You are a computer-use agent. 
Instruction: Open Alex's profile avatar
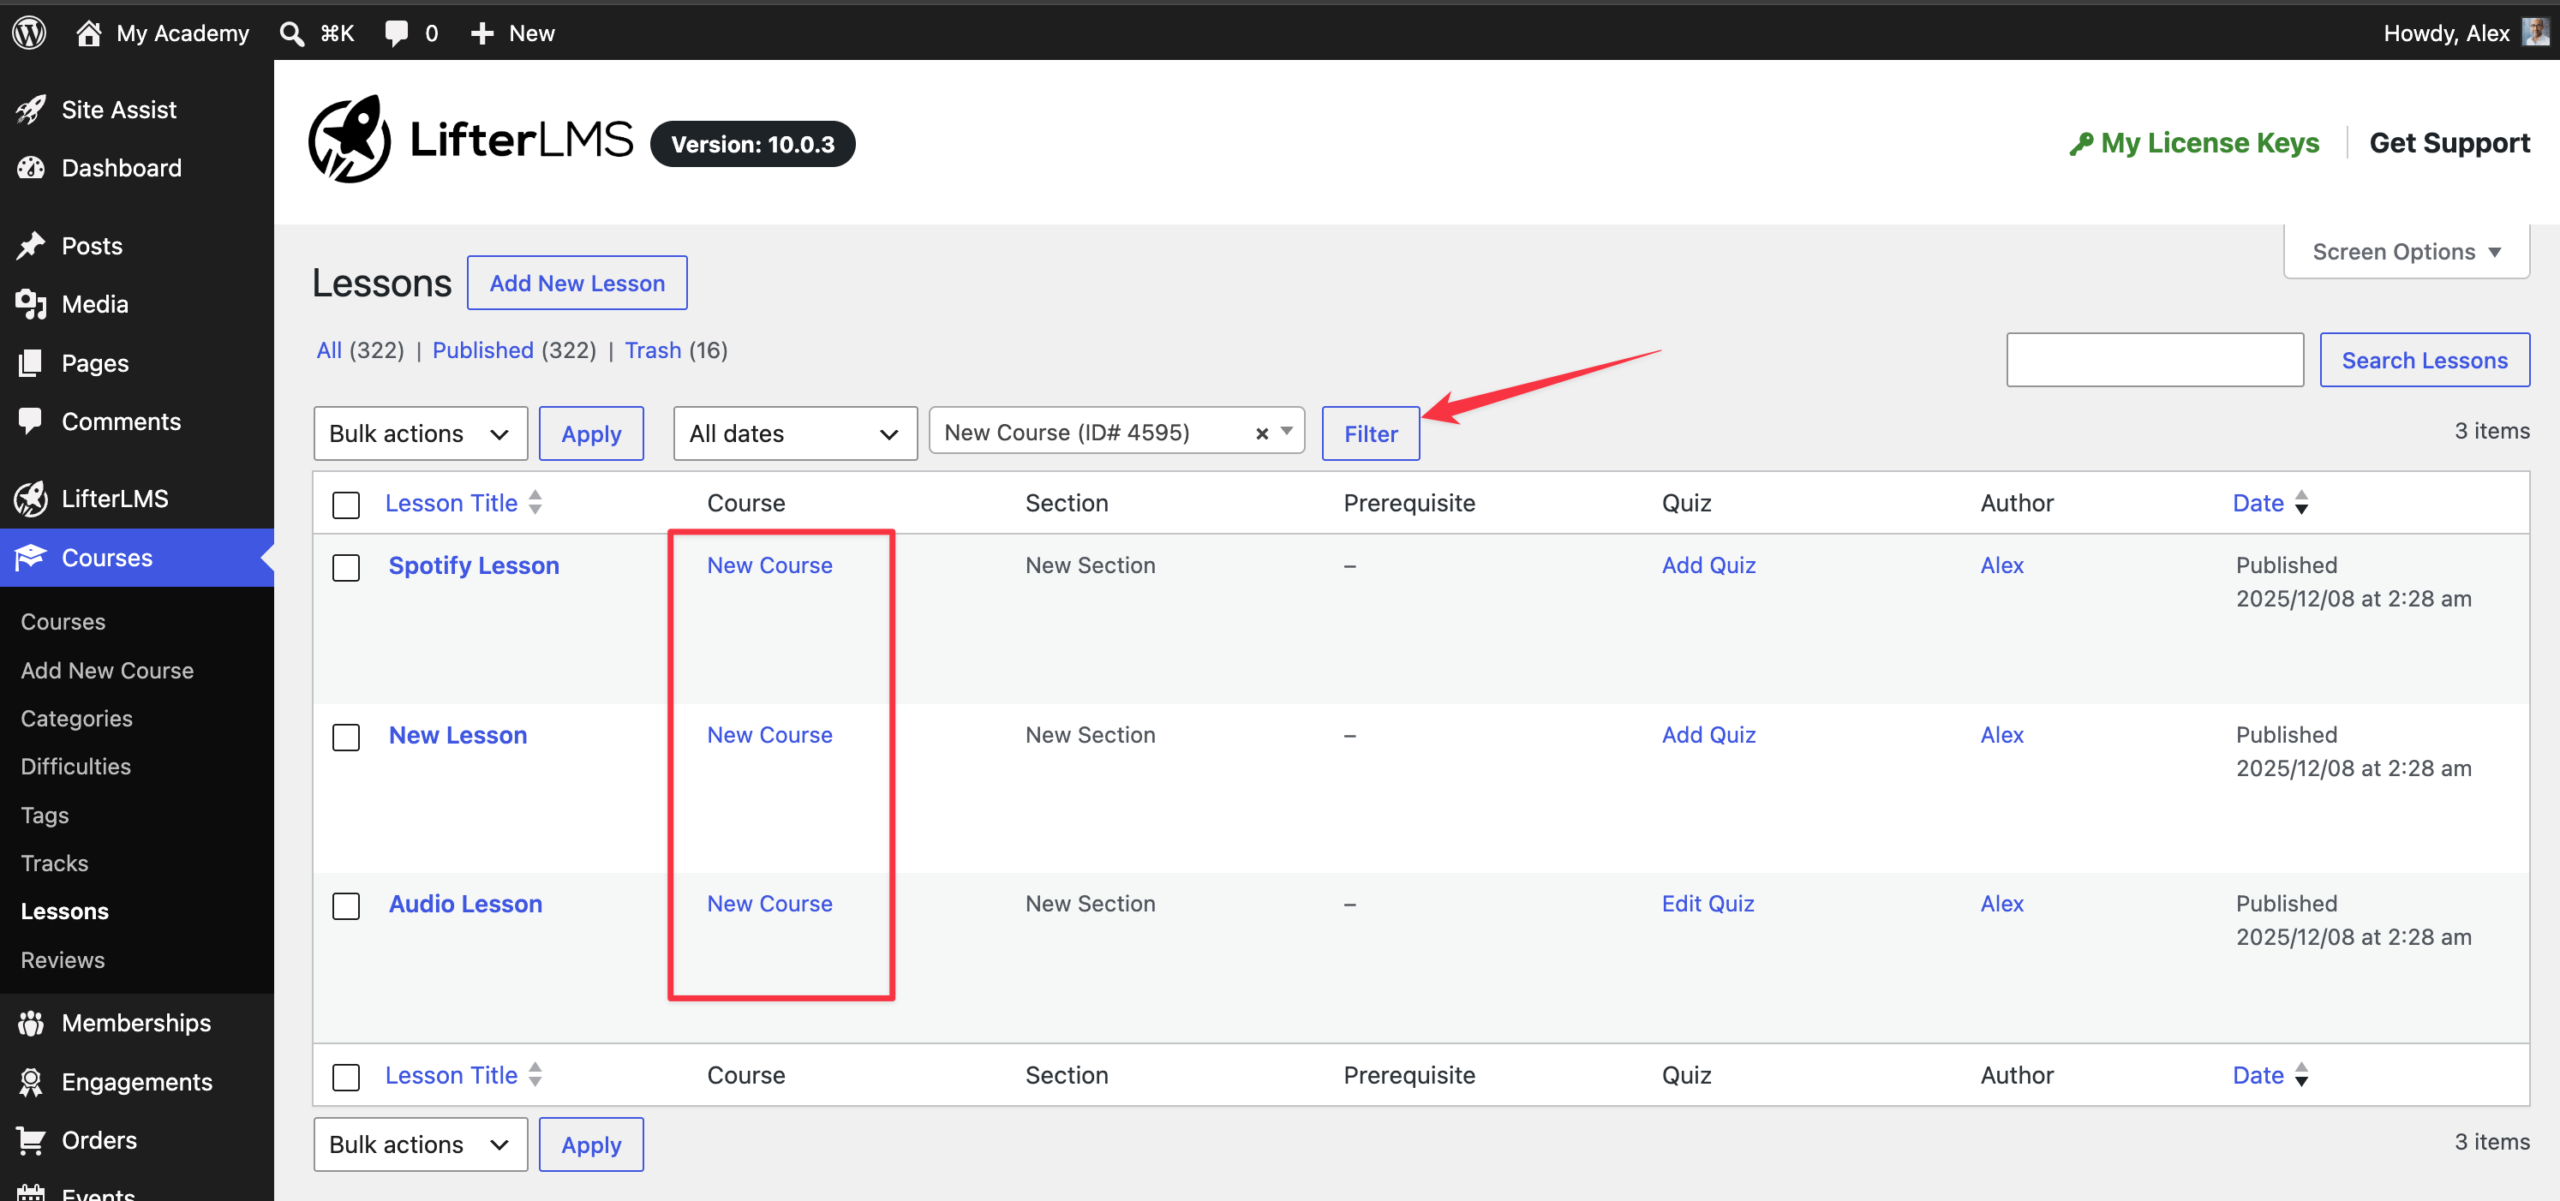click(x=2535, y=32)
